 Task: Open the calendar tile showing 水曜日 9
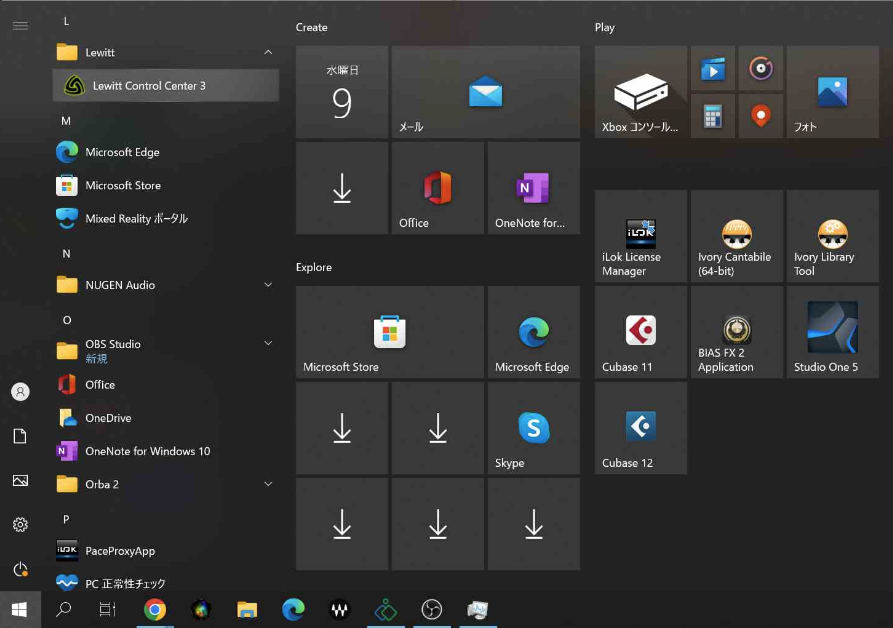click(342, 92)
